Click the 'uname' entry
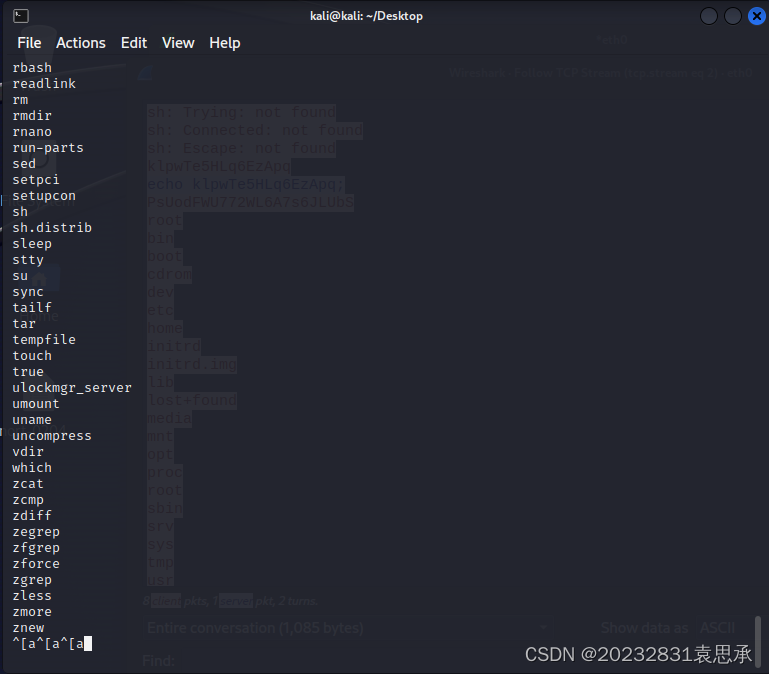Viewport: 769px width, 674px height. 32,420
